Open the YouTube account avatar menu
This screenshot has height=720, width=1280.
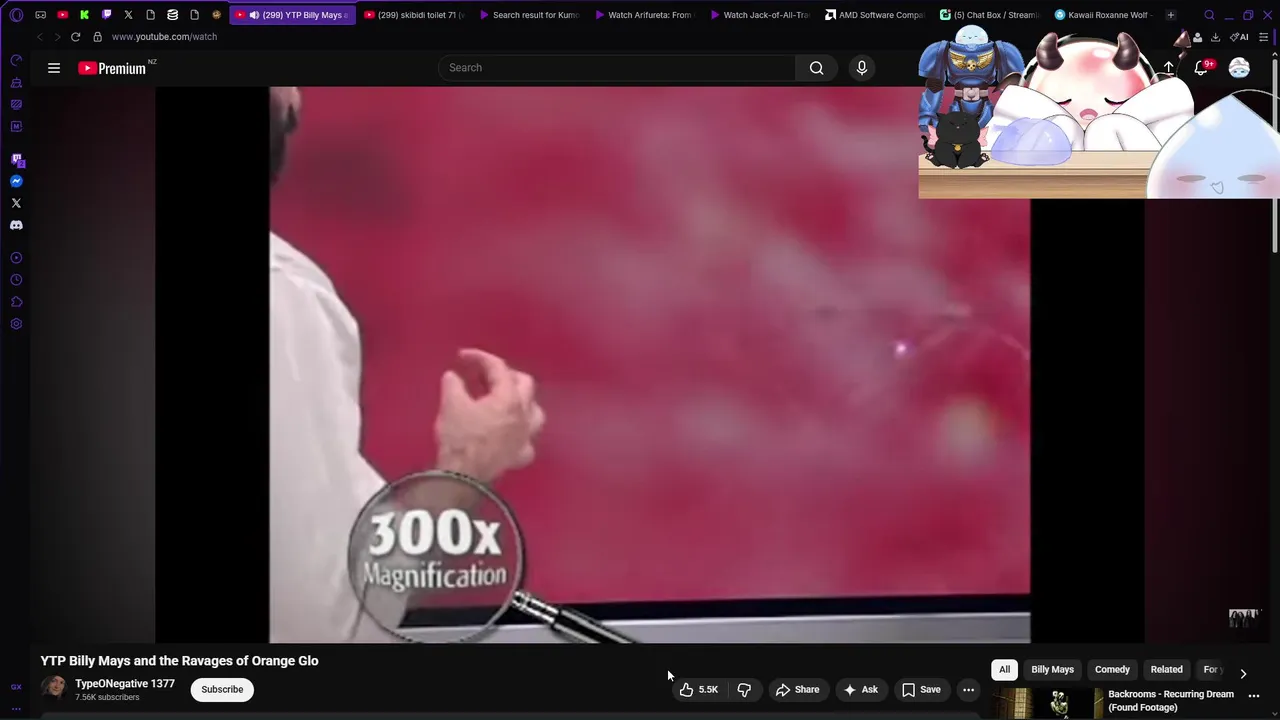coord(1239,68)
